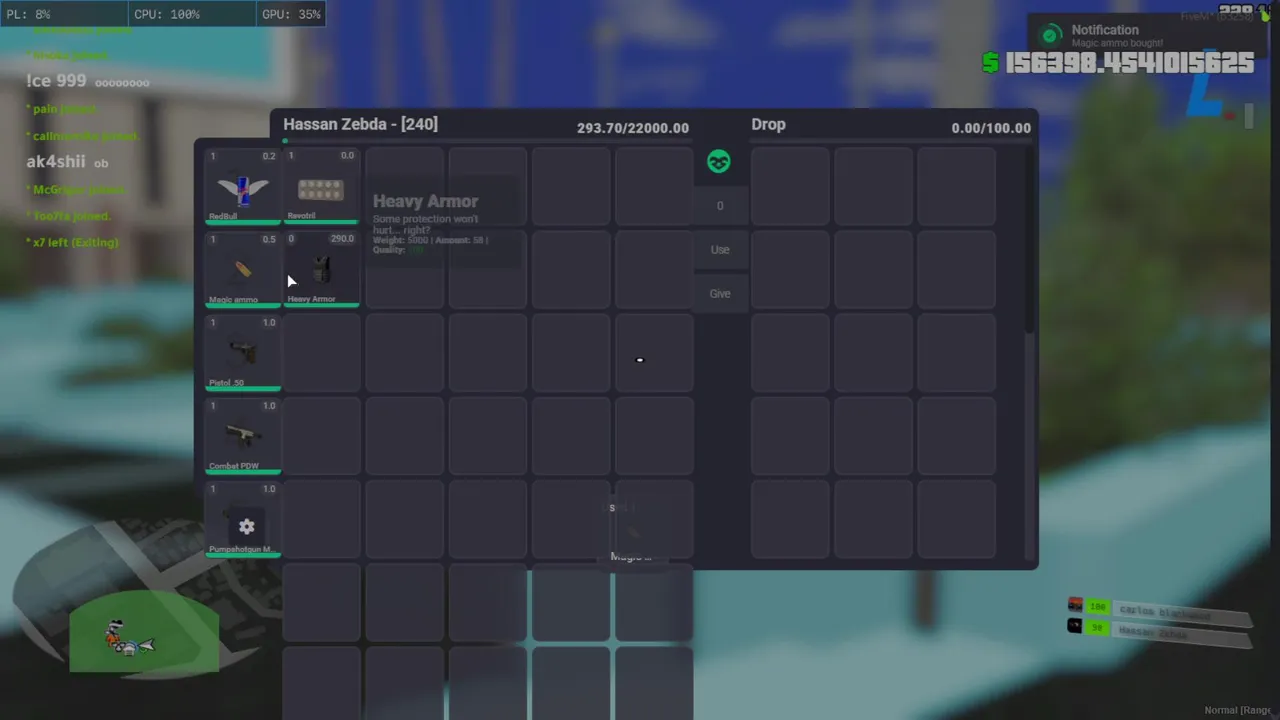Click the Too7fa joined chat message
Image resolution: width=1280 pixels, height=720 pixels.
click(x=68, y=216)
